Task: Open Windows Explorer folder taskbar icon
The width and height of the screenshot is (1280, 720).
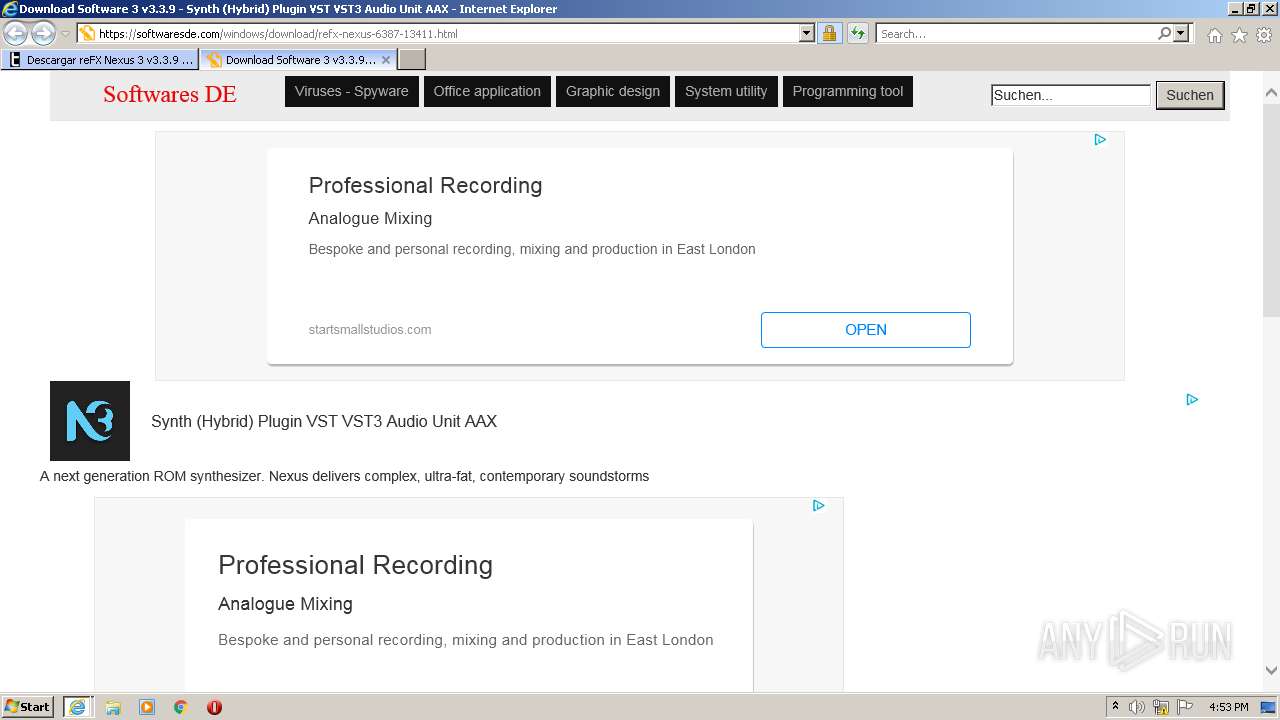Action: click(113, 707)
